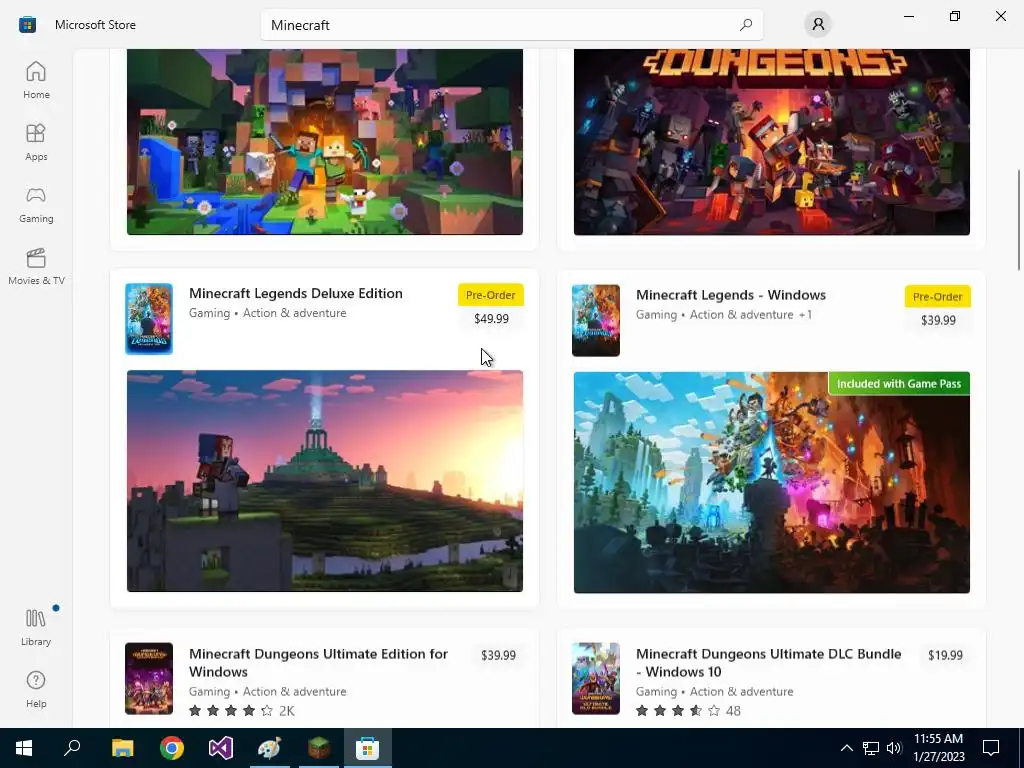1024x768 pixels.
Task: Click the taskbar clock showing 11:55 AM
Action: coord(938,748)
